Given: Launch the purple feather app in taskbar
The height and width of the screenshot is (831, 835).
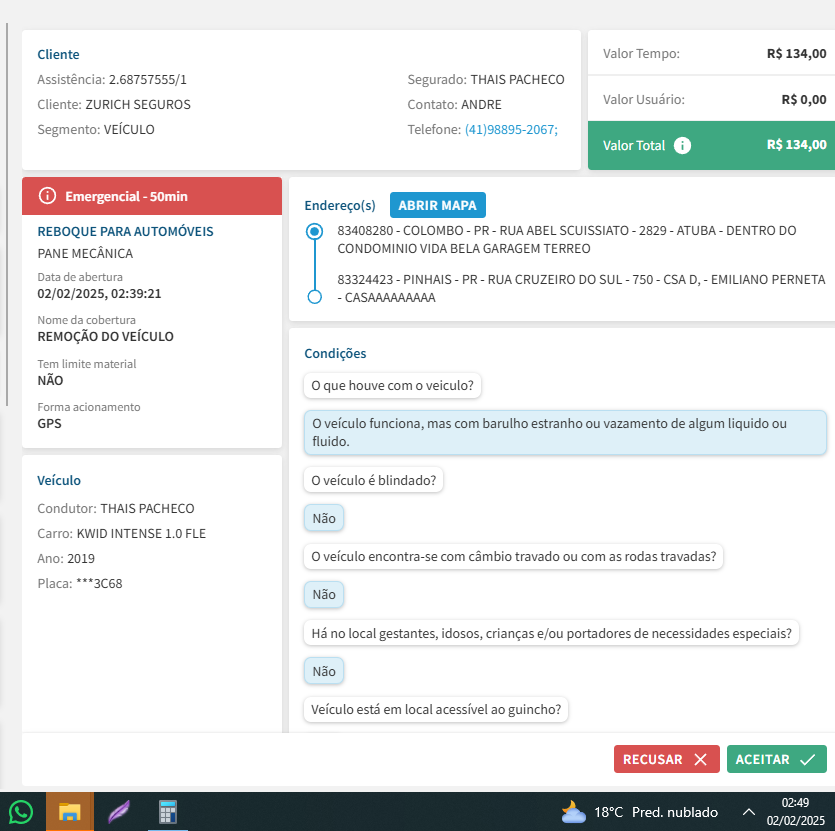Looking at the screenshot, I should coord(119,811).
